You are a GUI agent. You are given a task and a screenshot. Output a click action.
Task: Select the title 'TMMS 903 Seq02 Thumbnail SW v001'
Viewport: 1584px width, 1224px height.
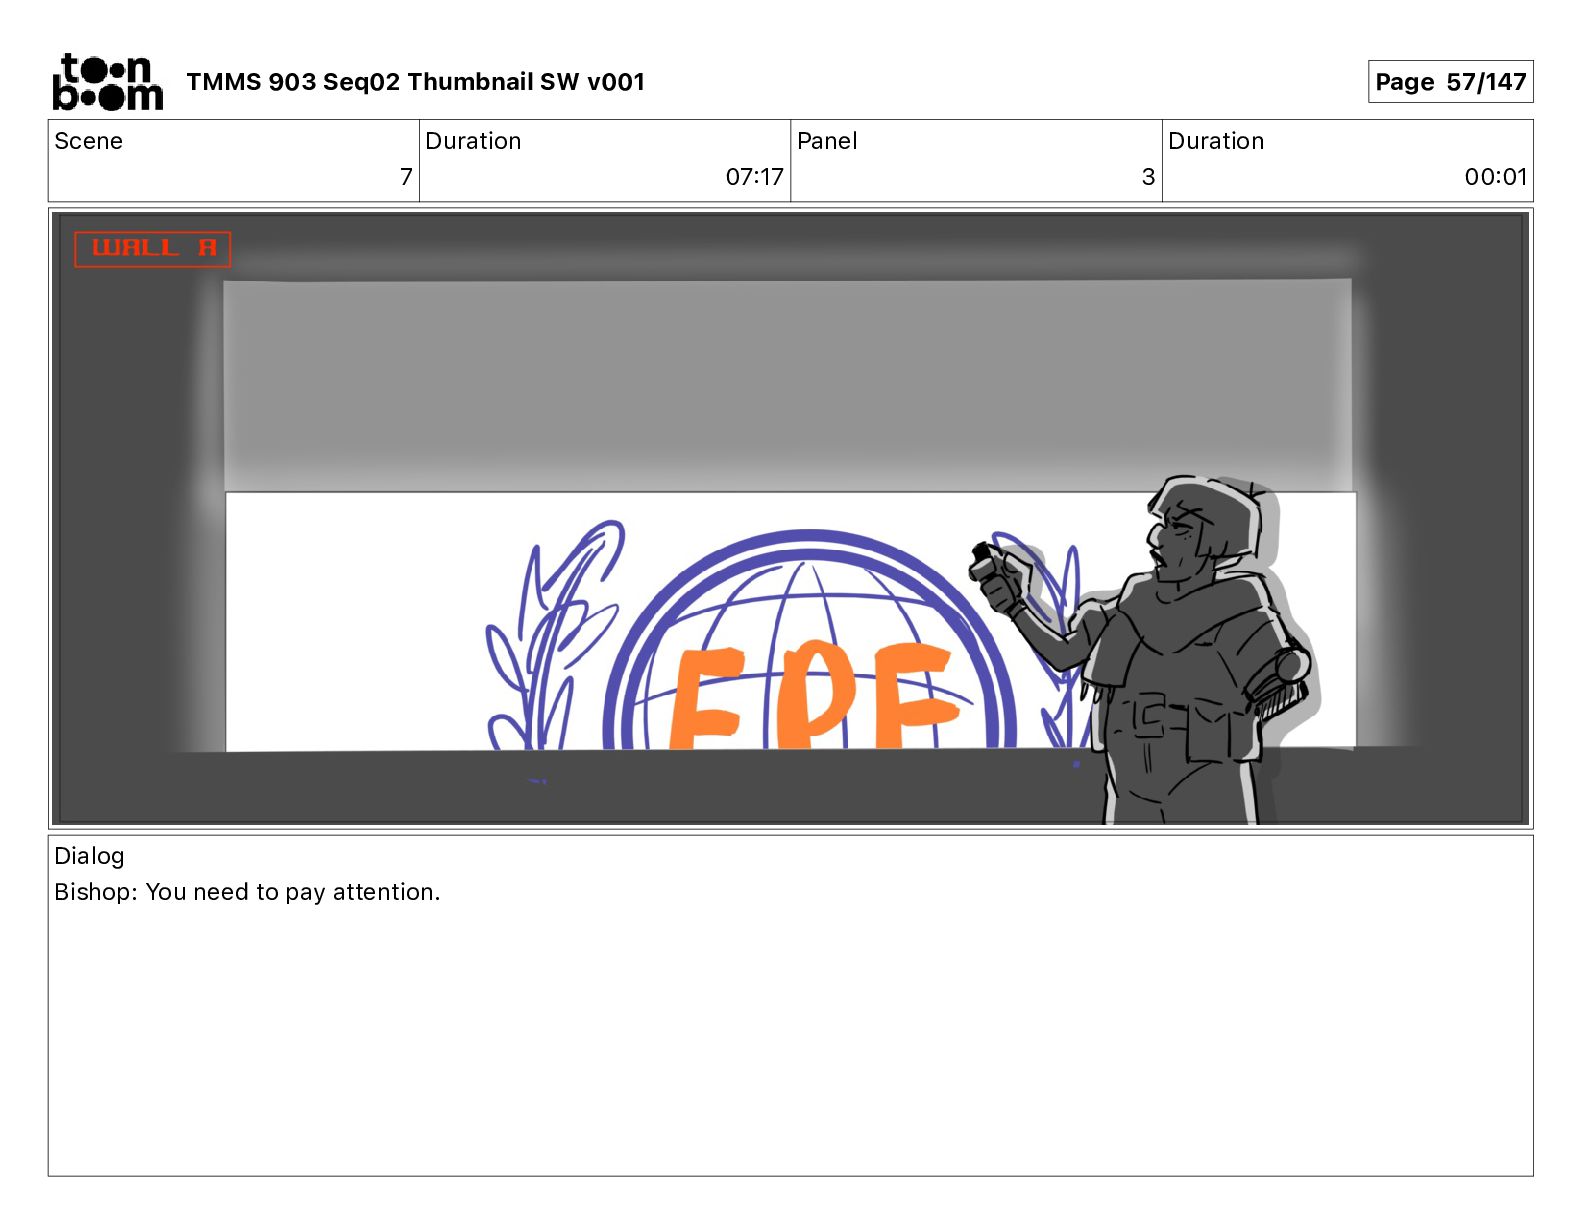pos(415,82)
